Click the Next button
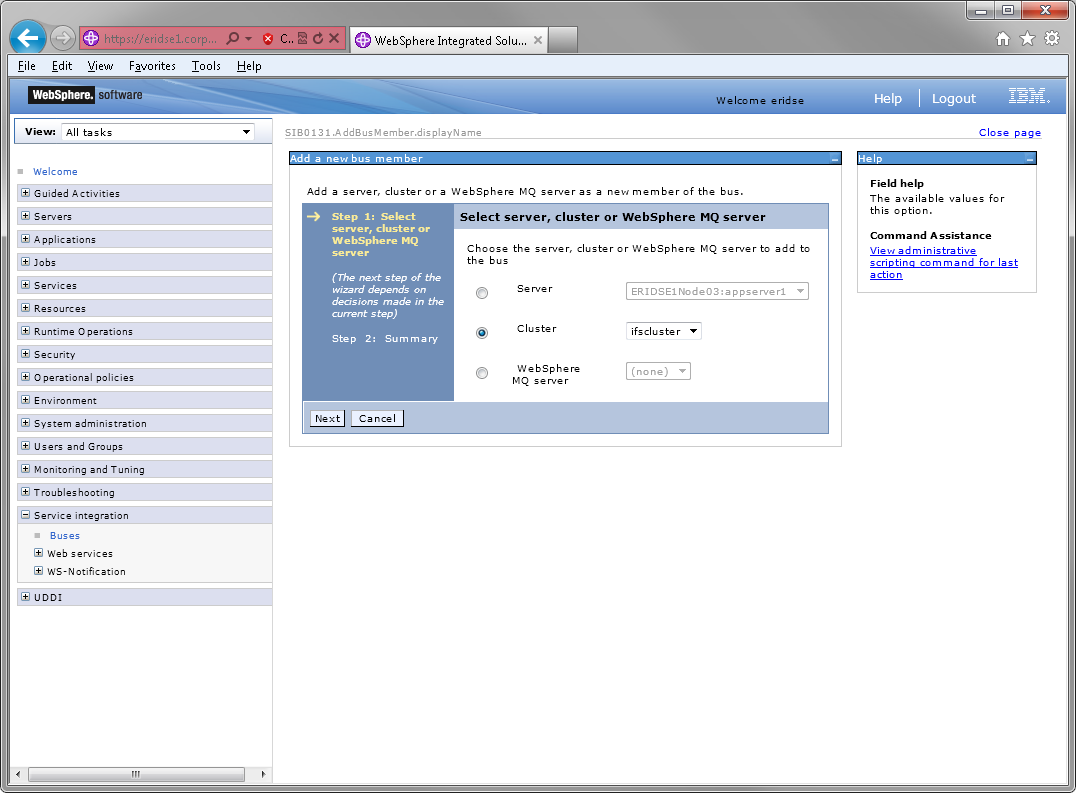This screenshot has width=1076, height=793. 327,418
